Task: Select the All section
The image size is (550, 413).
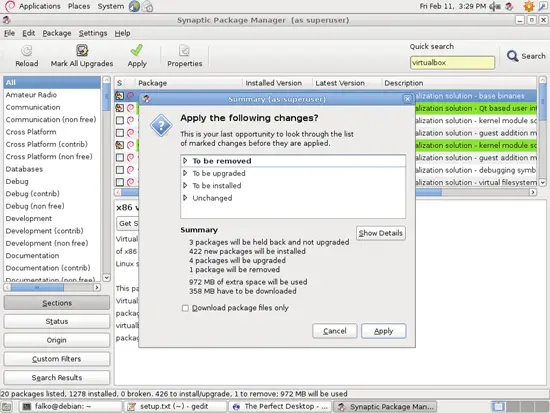Action: 52,82
